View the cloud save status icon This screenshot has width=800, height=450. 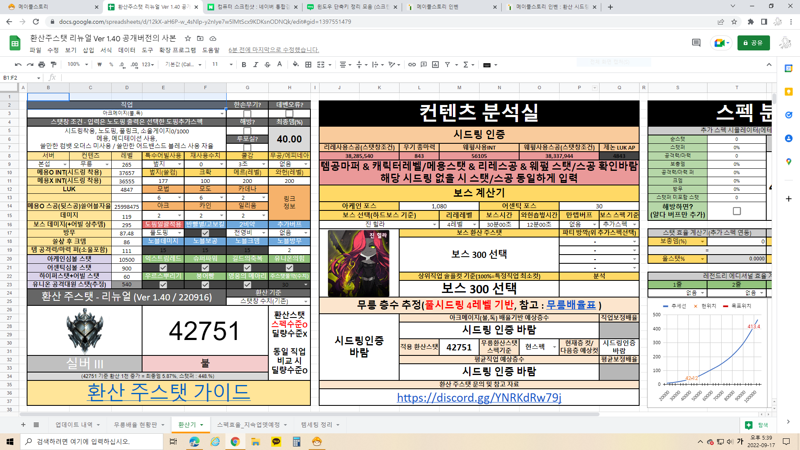tap(213, 39)
